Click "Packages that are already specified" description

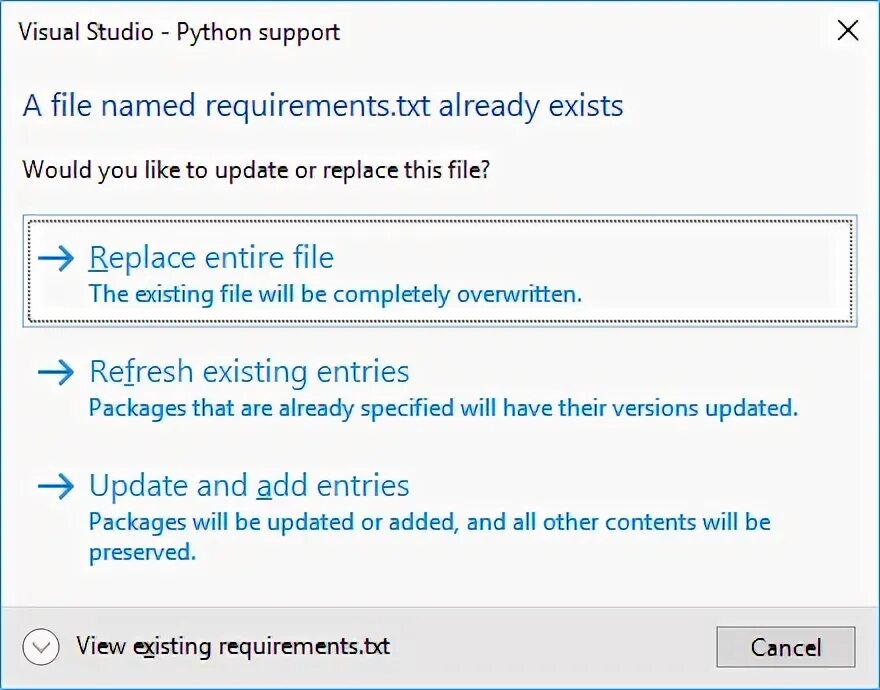(x=443, y=408)
